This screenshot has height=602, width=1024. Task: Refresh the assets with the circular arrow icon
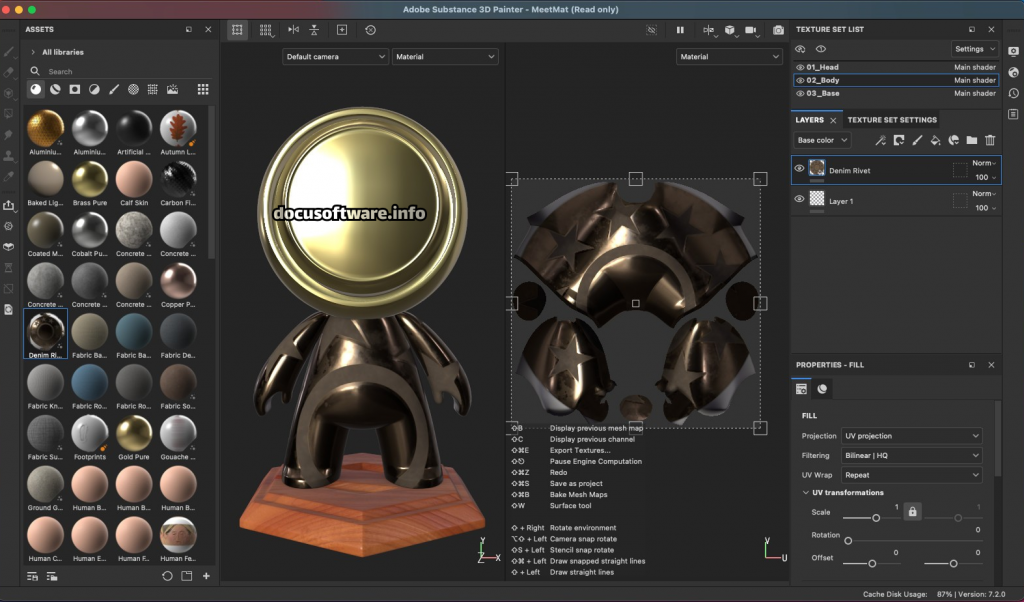[167, 576]
